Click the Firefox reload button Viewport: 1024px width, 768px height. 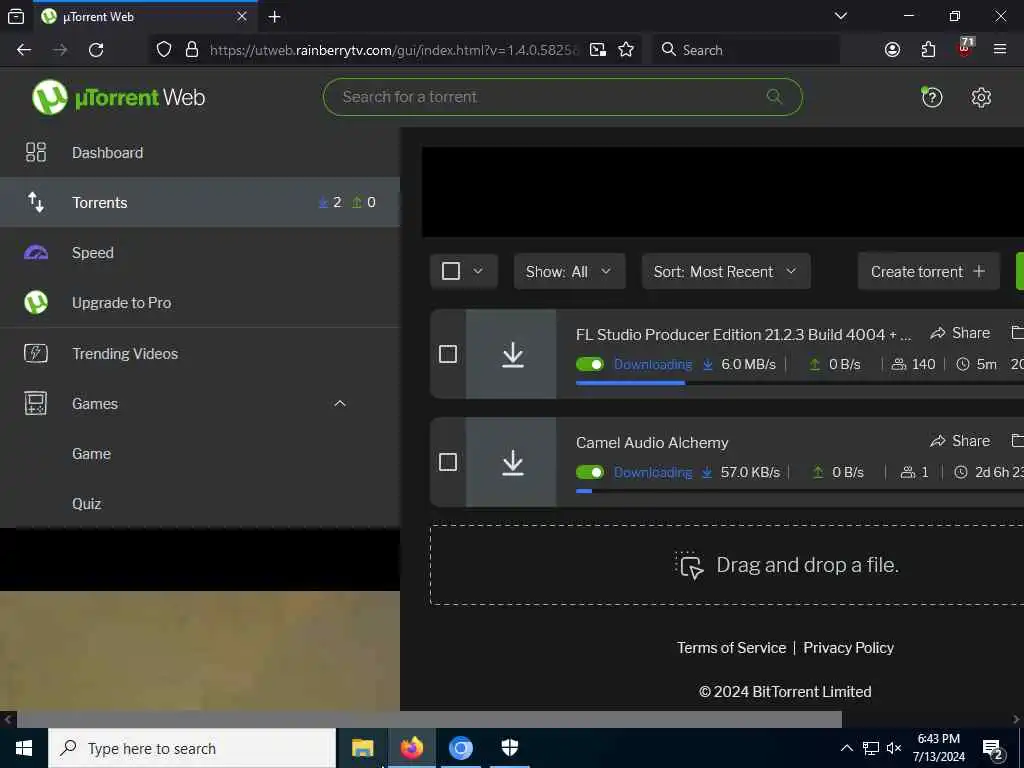pos(96,50)
